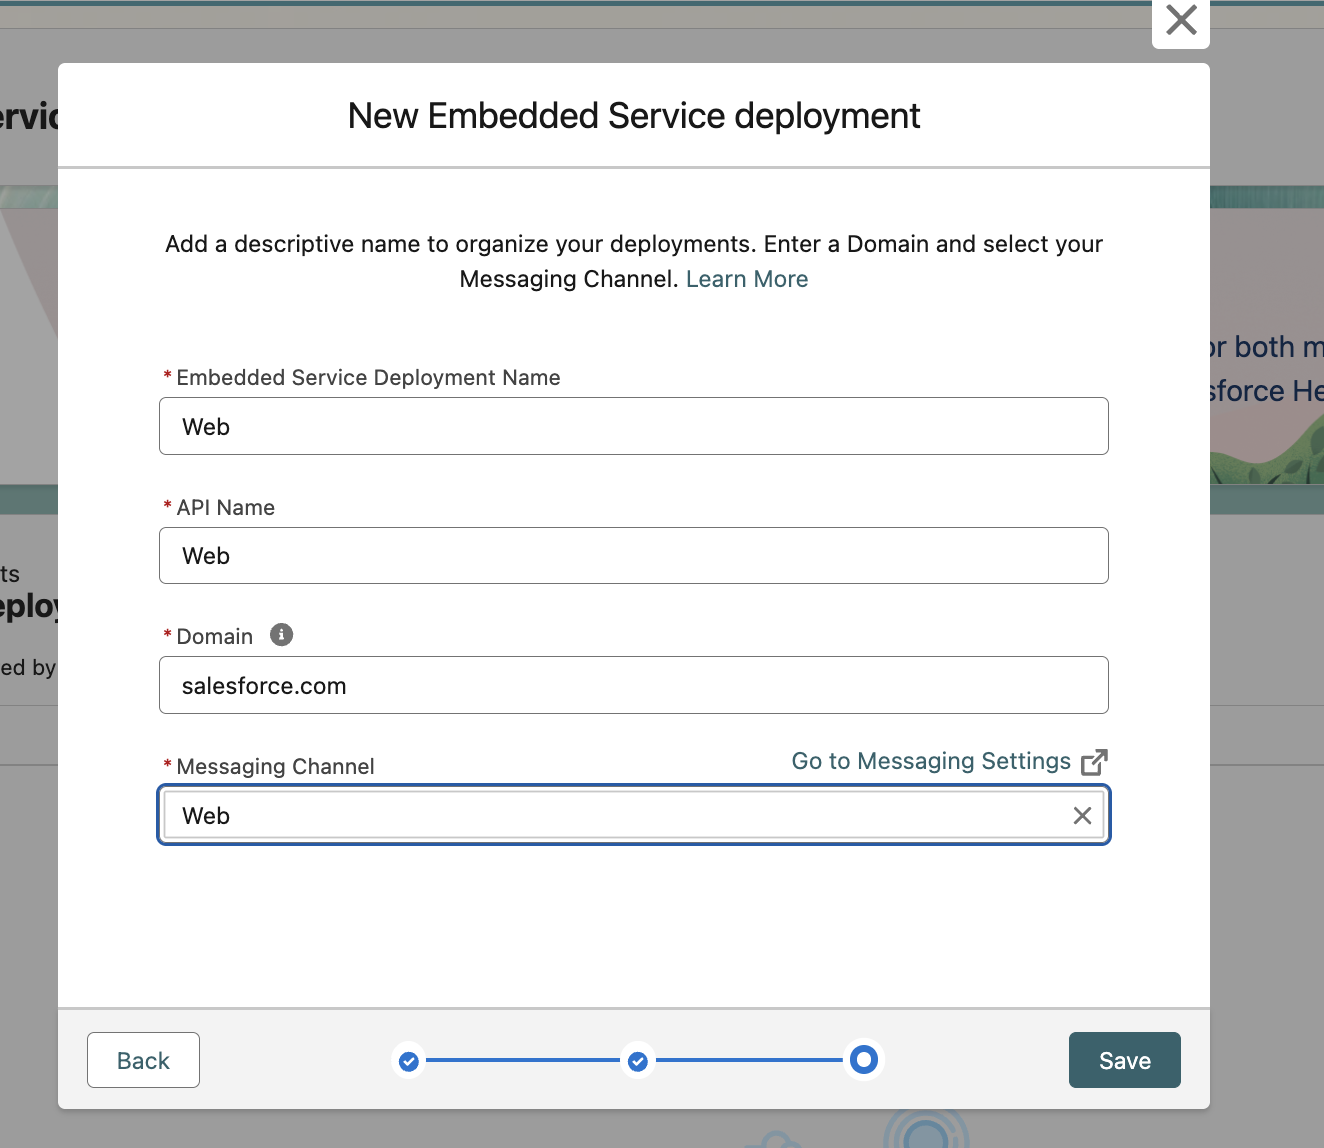
Task: Click the API Name label
Action: [225, 508]
